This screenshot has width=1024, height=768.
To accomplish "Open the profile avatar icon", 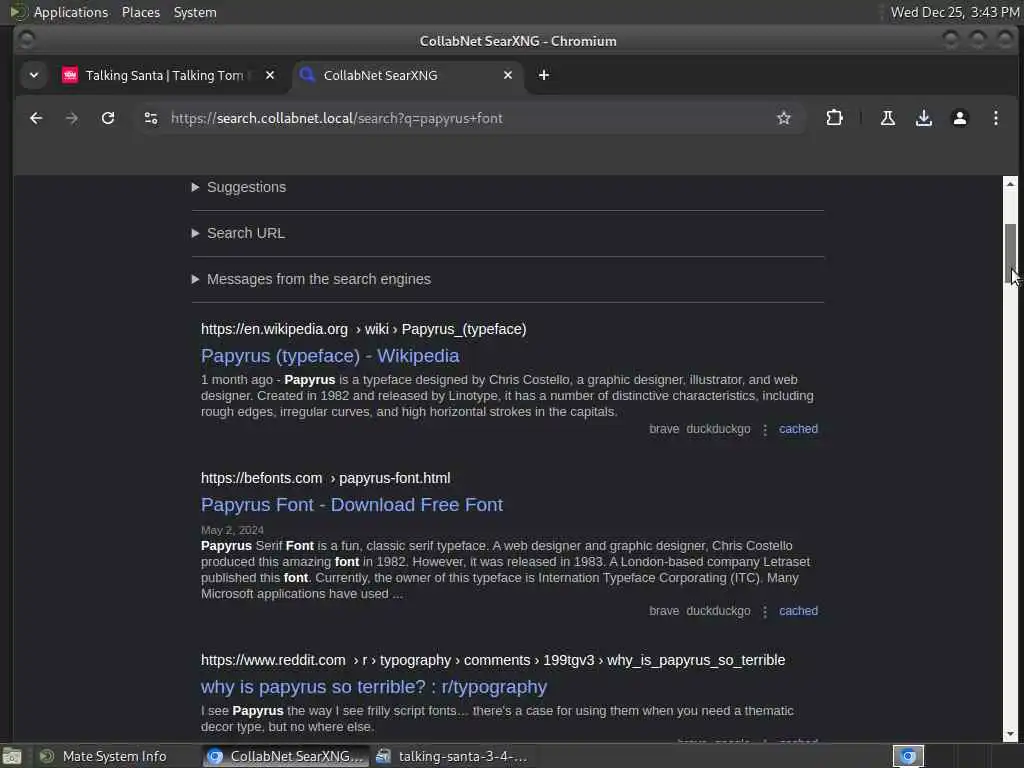I will [x=959, y=118].
